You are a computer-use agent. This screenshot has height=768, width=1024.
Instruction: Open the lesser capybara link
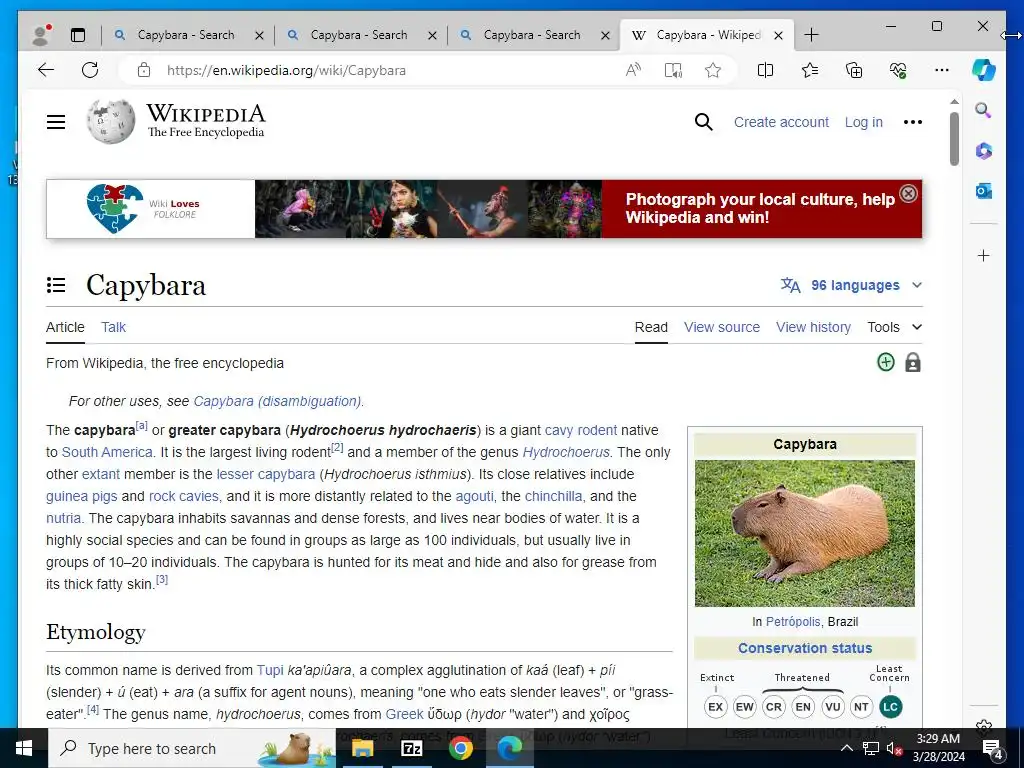tap(266, 474)
